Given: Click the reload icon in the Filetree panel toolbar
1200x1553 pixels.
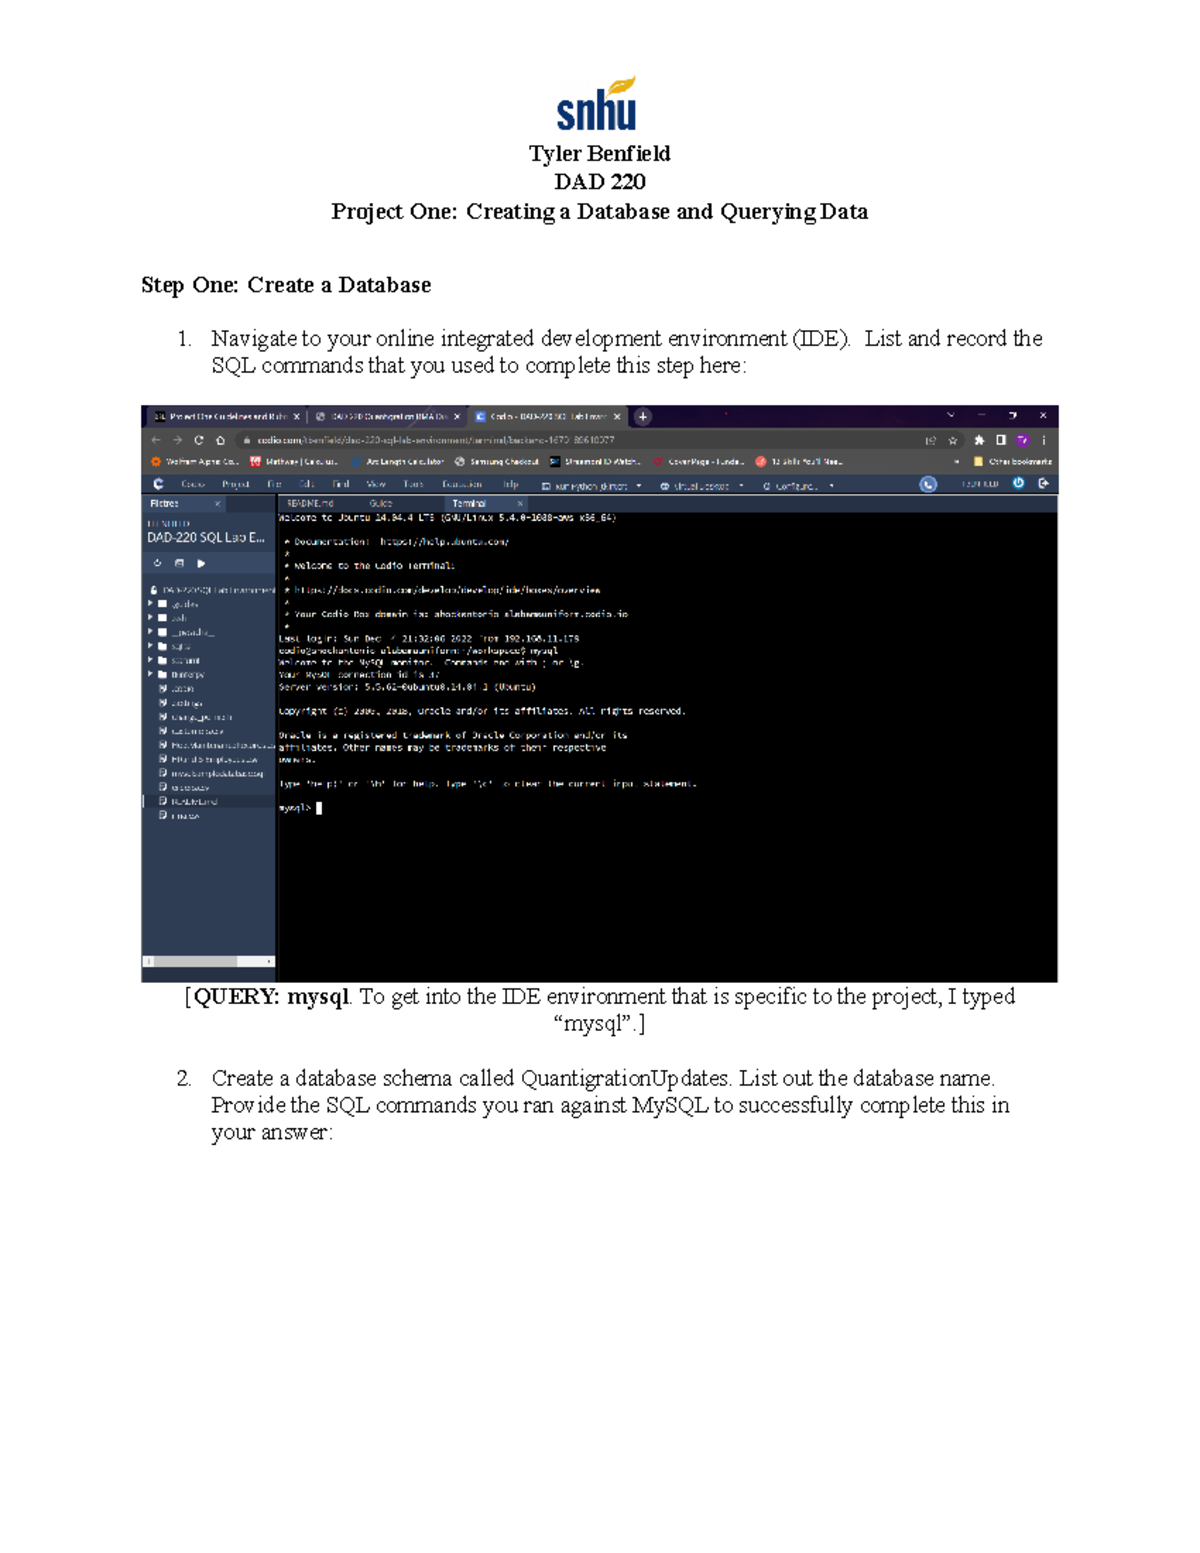Looking at the screenshot, I should 157,563.
